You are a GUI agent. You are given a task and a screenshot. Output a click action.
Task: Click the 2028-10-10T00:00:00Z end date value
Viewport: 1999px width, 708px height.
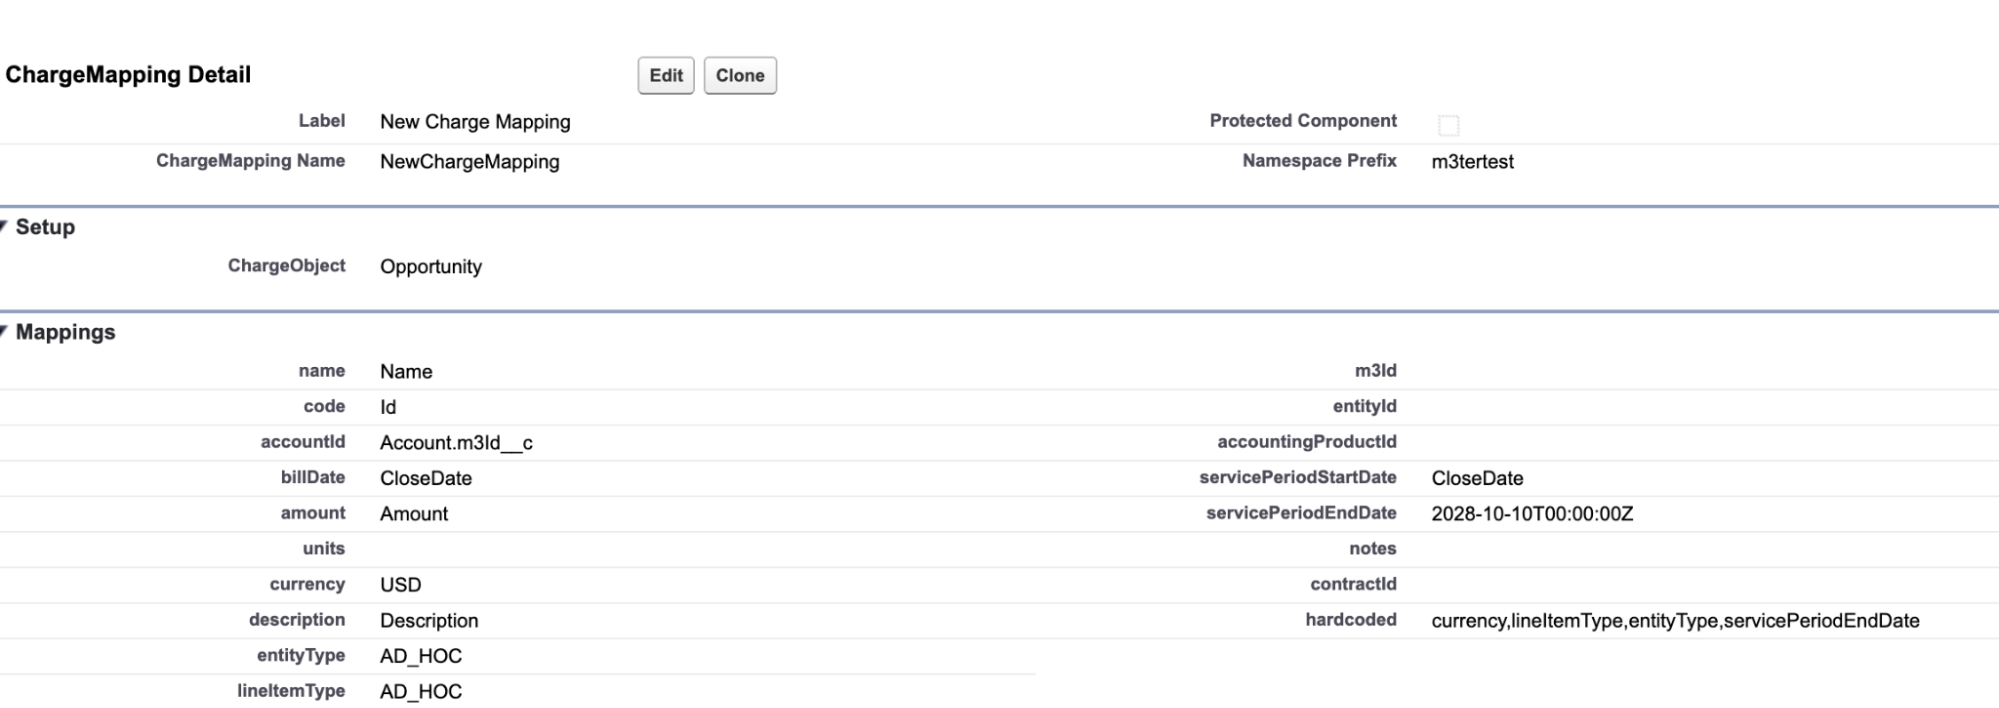tap(1532, 514)
